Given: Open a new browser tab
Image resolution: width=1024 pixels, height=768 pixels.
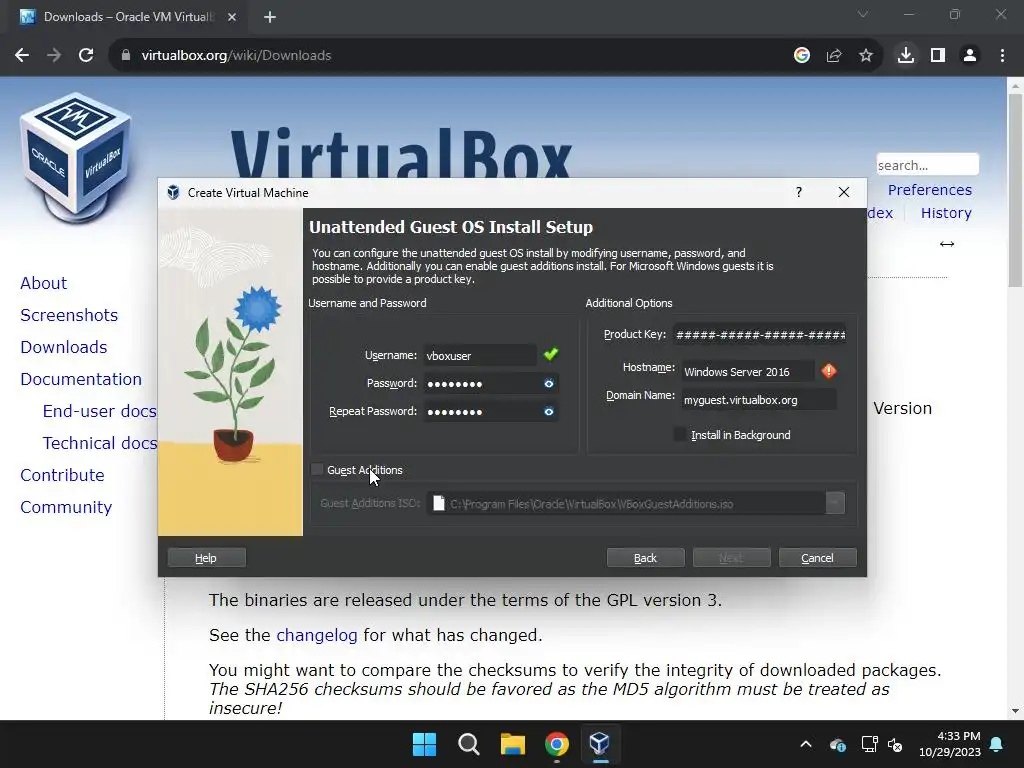Looking at the screenshot, I should point(270,17).
